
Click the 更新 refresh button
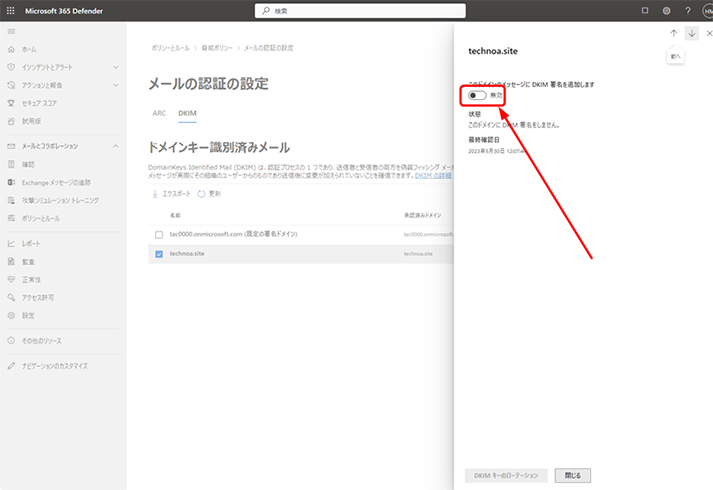(209, 194)
